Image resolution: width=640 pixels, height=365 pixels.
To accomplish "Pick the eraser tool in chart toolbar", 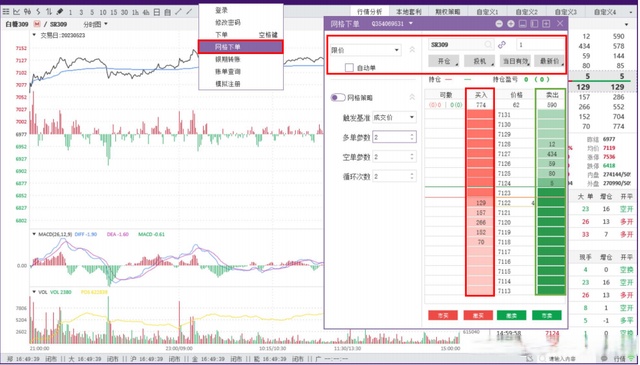I will 60,12.
